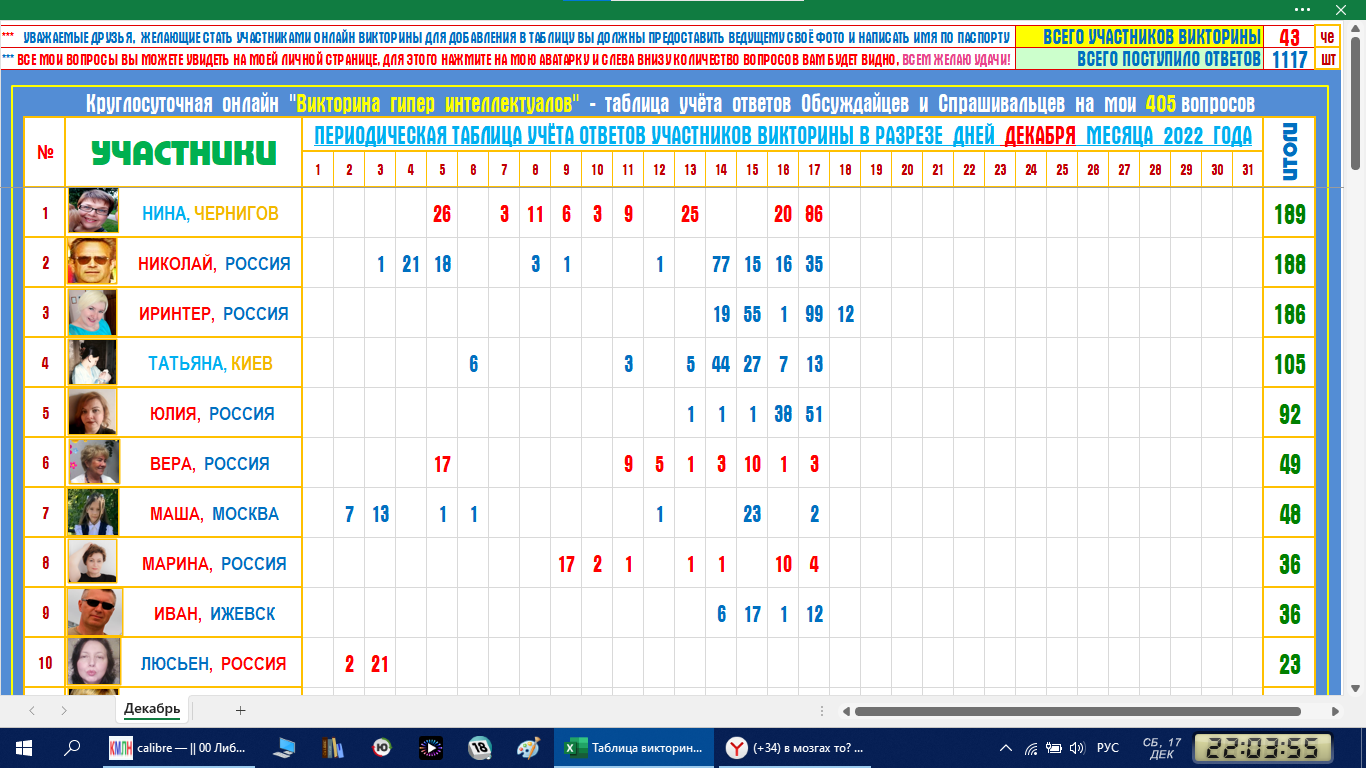Viewport: 1366px width, 768px height.
Task: Go to next sheet with right arrow
Action: click(x=64, y=710)
